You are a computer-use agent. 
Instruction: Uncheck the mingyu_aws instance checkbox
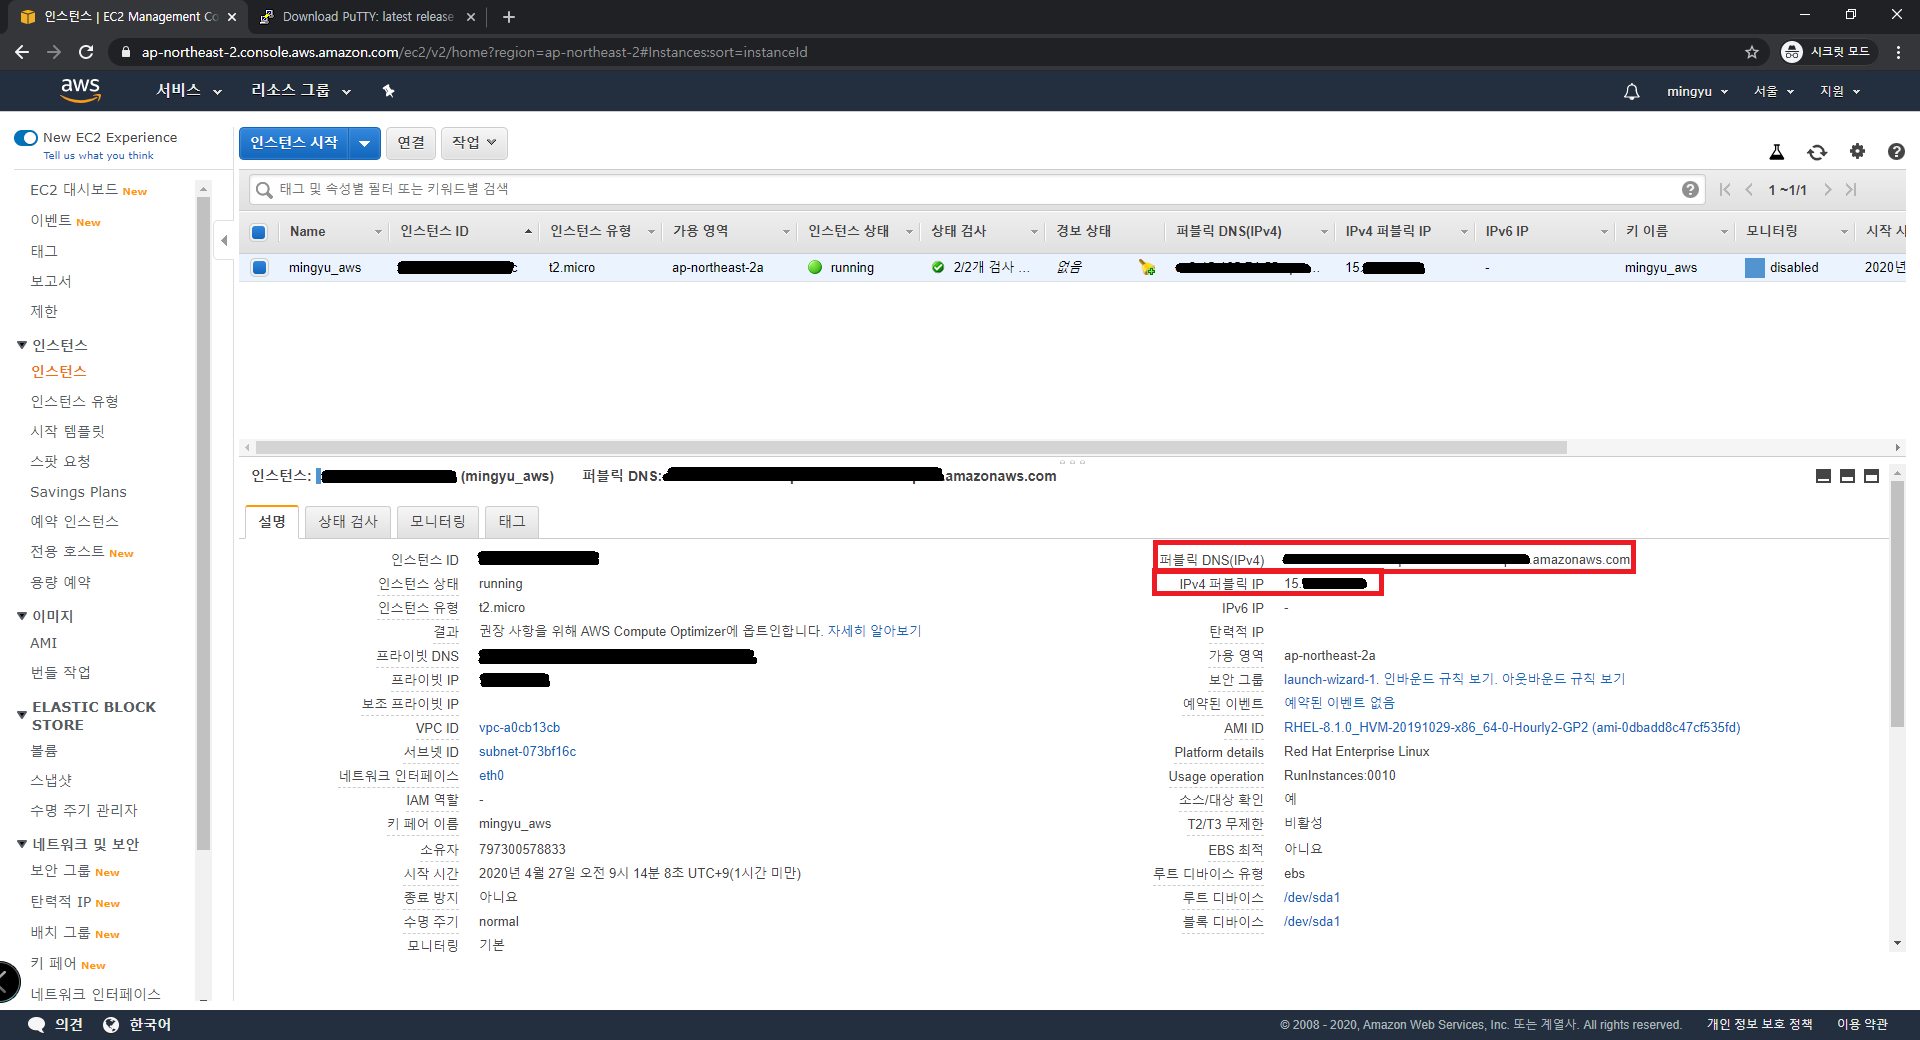pyautogui.click(x=259, y=267)
